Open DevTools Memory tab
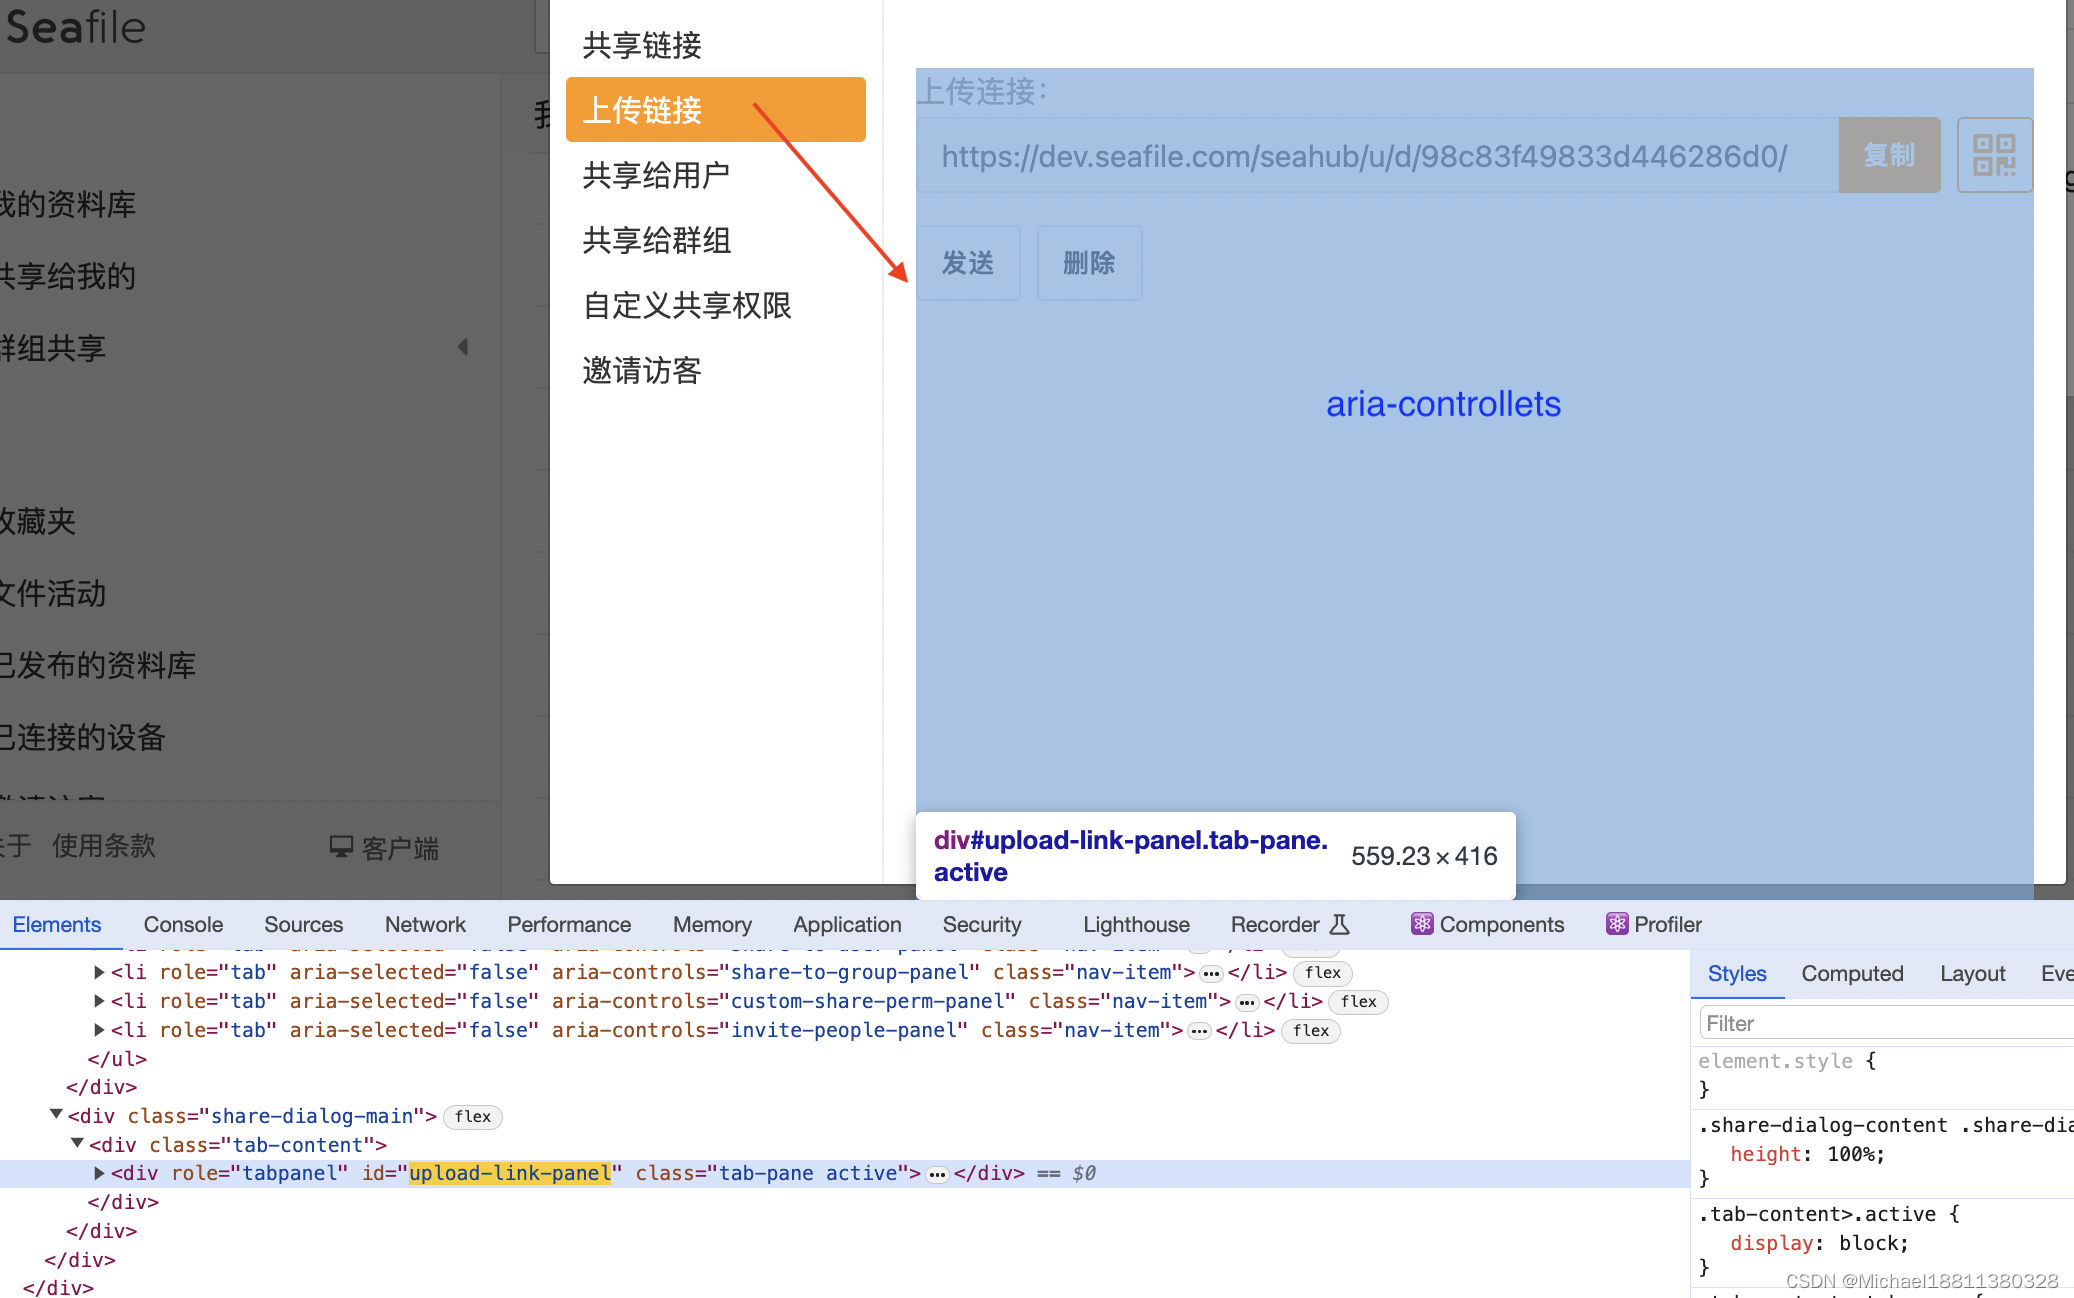The height and width of the screenshot is (1298, 2074). [x=712, y=924]
